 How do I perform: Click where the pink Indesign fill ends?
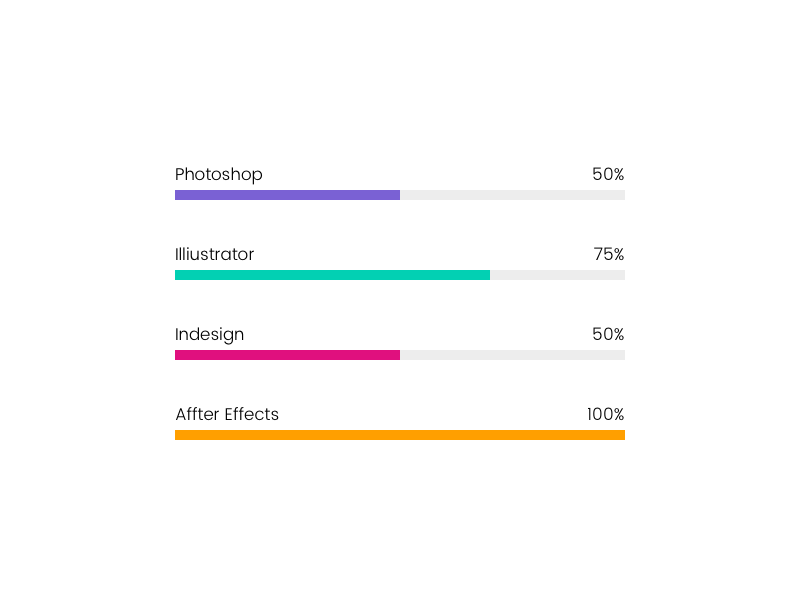click(x=398, y=355)
